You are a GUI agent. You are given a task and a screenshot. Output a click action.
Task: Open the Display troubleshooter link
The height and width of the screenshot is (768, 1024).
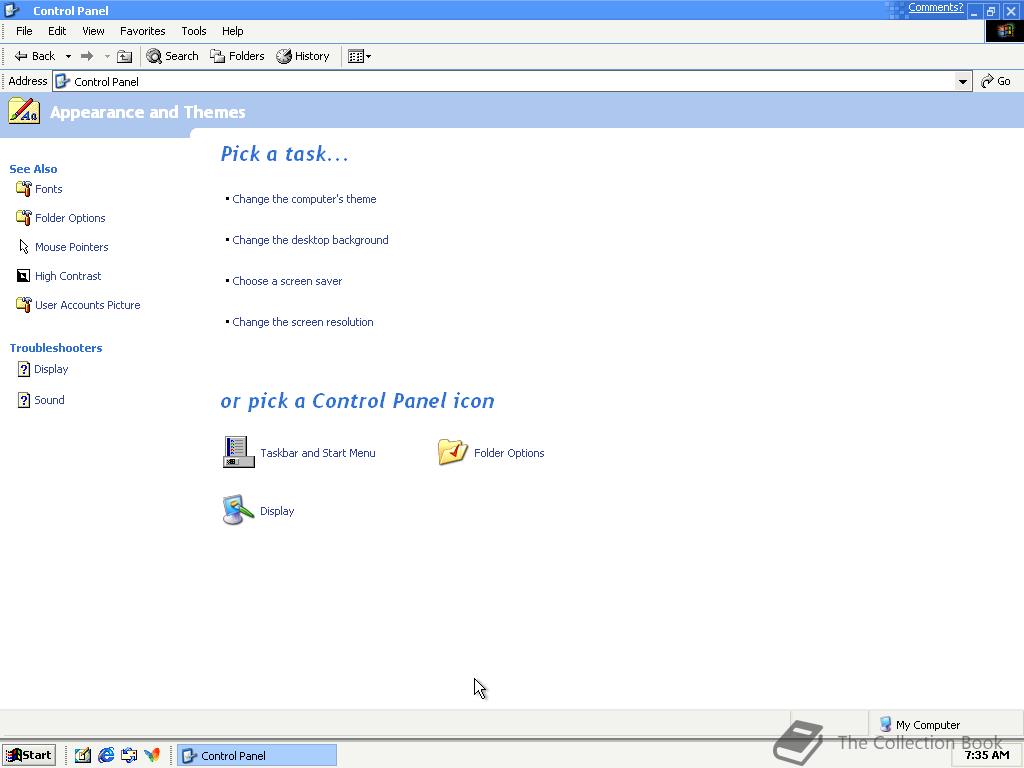[51, 369]
